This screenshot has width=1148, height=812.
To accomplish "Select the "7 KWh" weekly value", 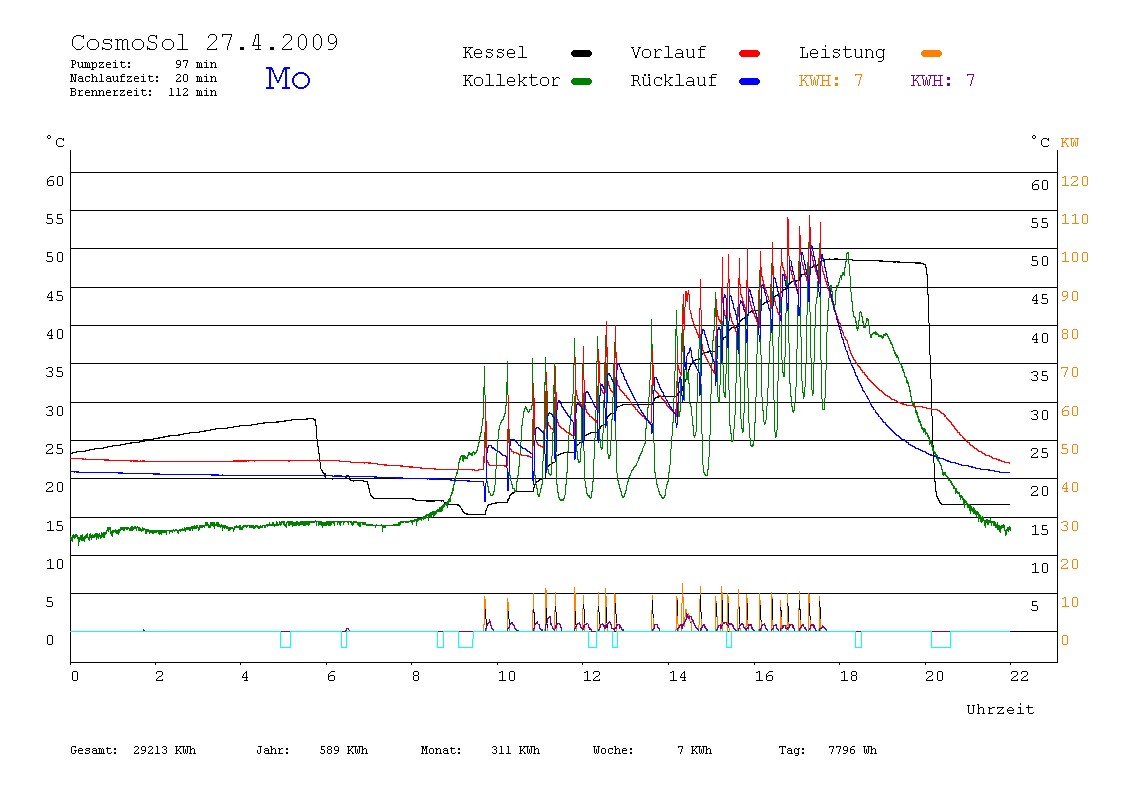I will 695,750.
